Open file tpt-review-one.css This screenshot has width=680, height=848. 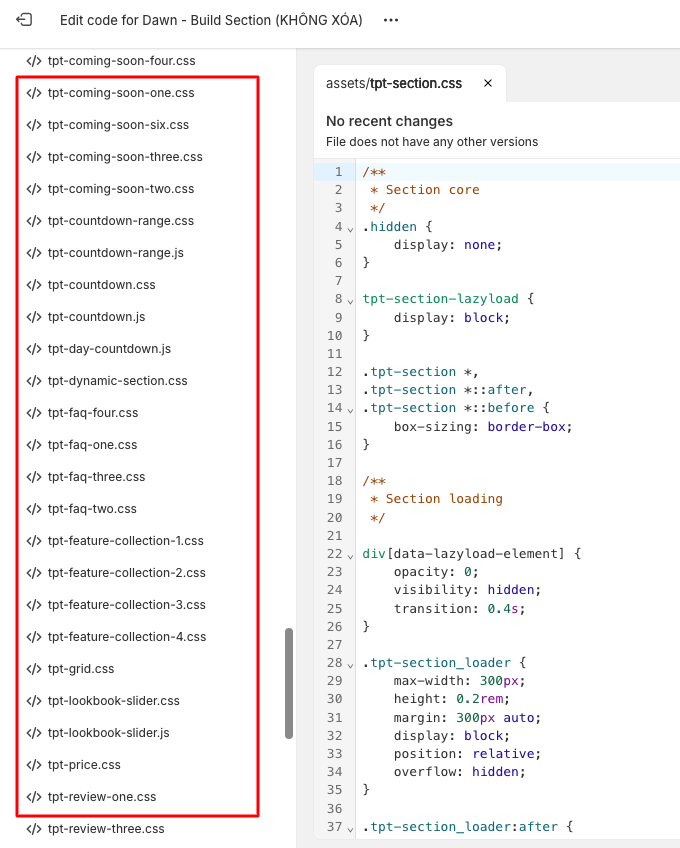tap(102, 797)
